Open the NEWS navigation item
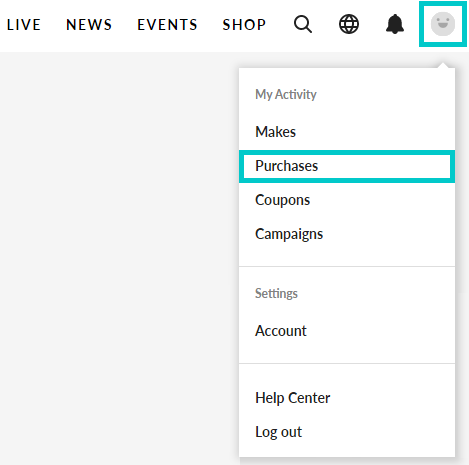The height and width of the screenshot is (465, 469). coord(89,25)
